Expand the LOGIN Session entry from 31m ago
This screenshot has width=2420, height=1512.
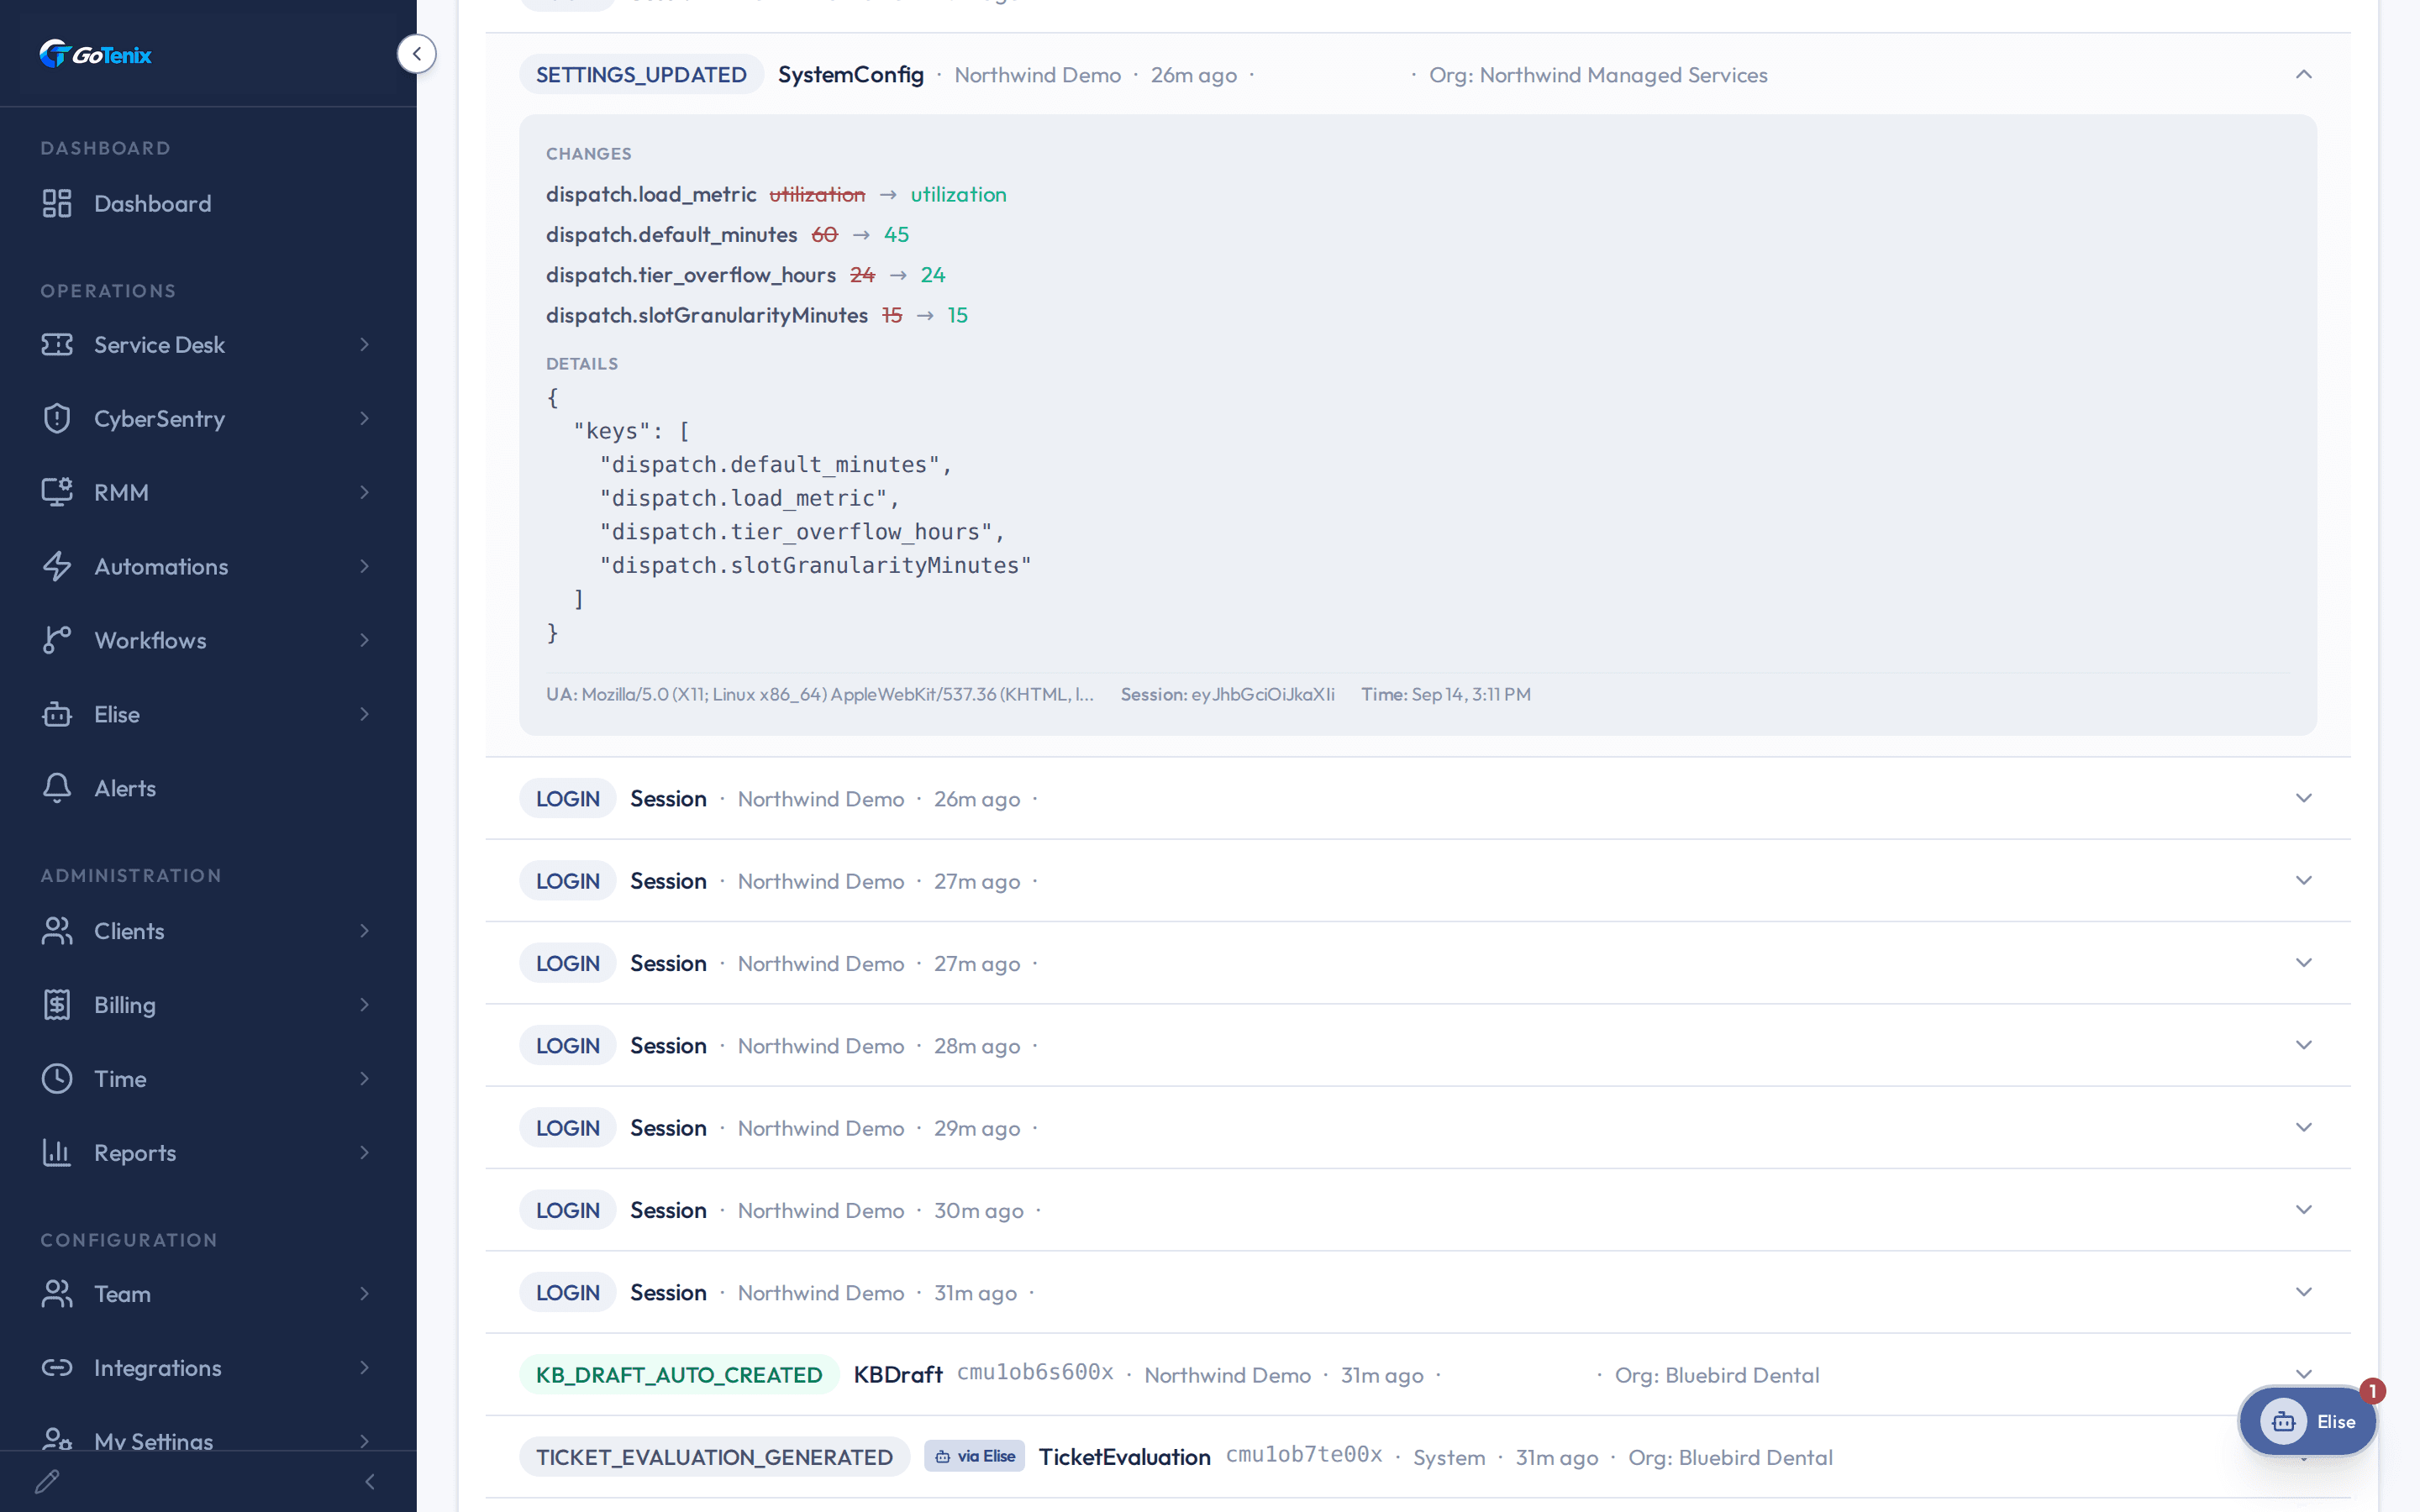click(2304, 1292)
